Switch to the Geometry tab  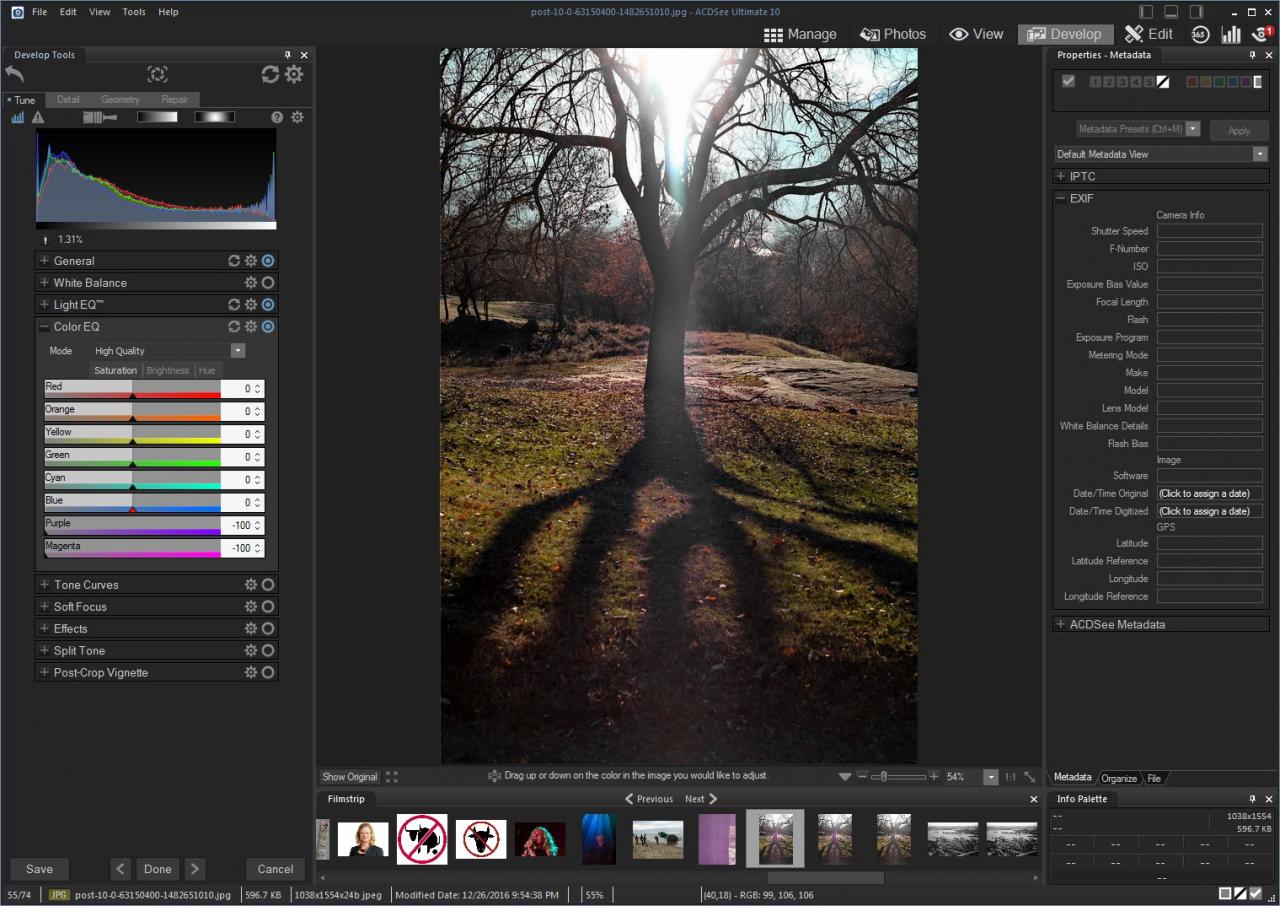click(120, 100)
